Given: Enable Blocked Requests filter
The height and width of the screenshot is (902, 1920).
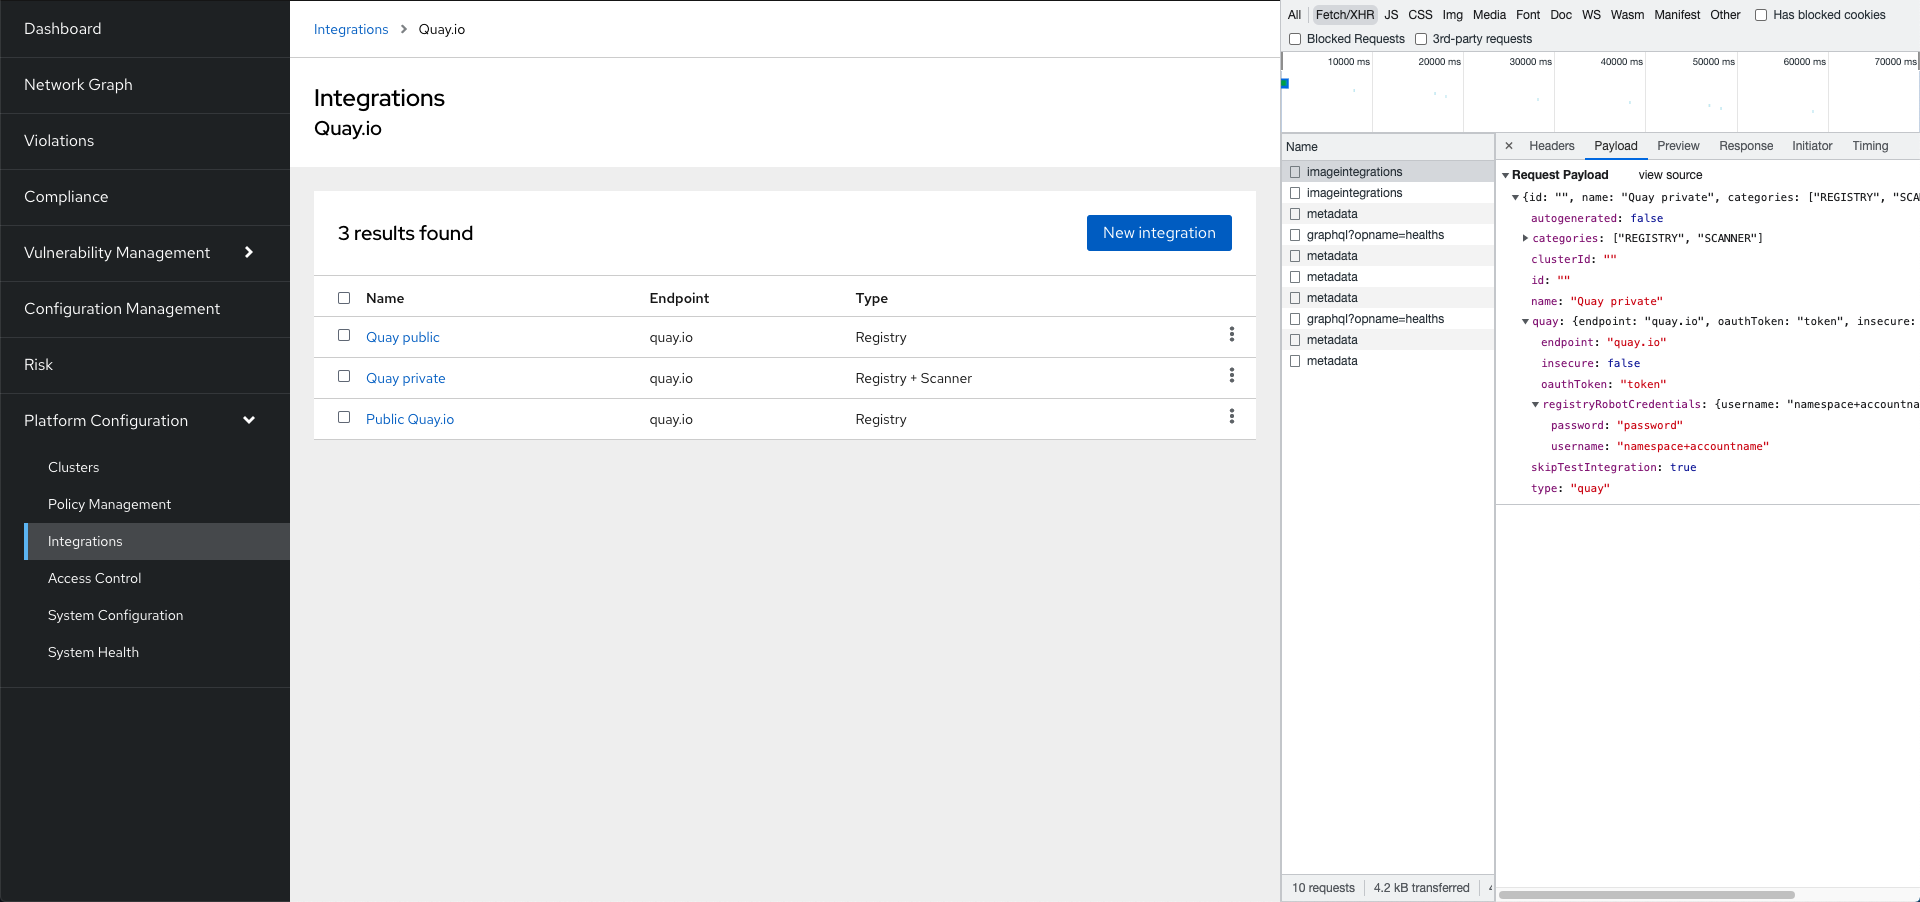Looking at the screenshot, I should click(x=1295, y=39).
